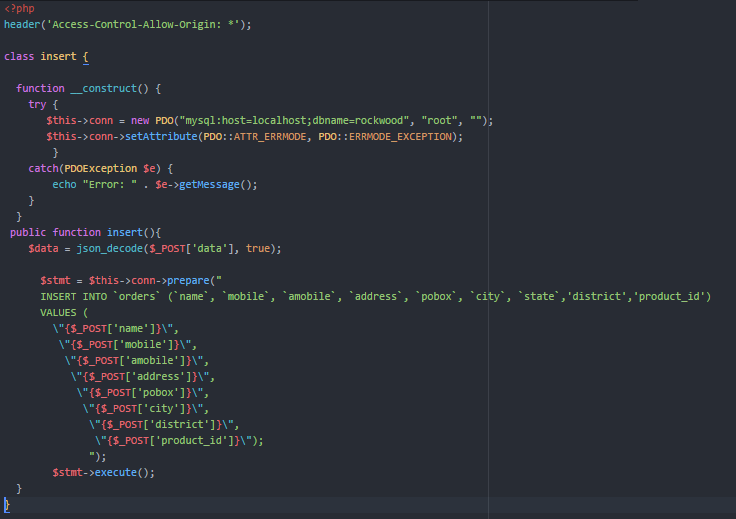Click the 'product_id' column in INSERT list
Screen dimensions: 736x519
[x=668, y=297]
